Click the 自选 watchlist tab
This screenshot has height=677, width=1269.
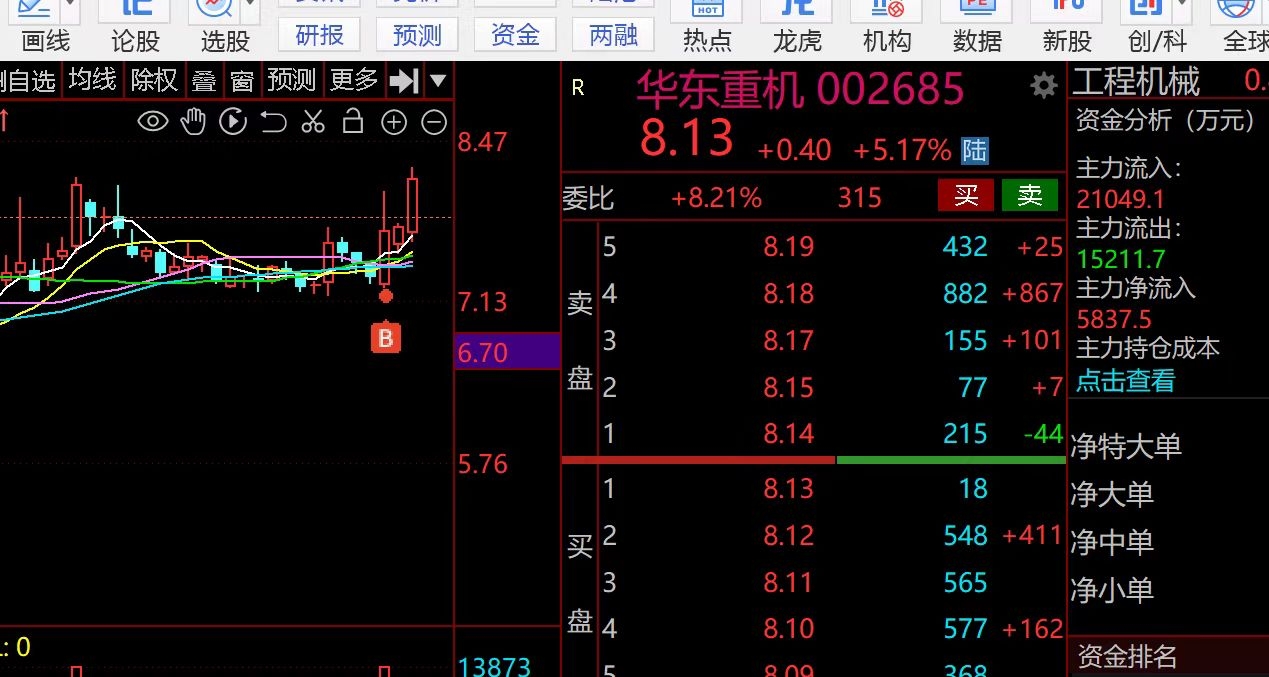30,80
